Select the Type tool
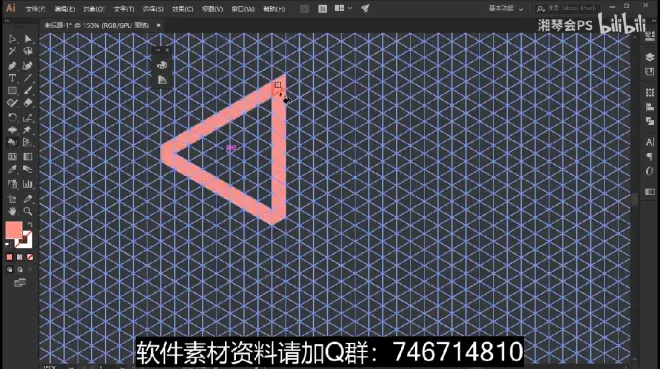660x369 pixels. [x=12, y=78]
